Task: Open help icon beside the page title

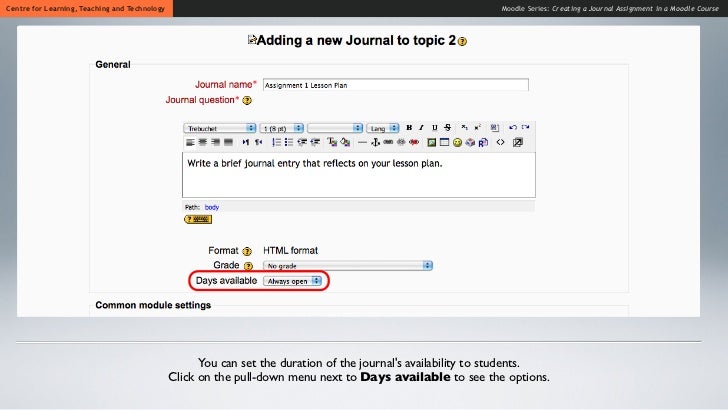Action: tap(462, 41)
